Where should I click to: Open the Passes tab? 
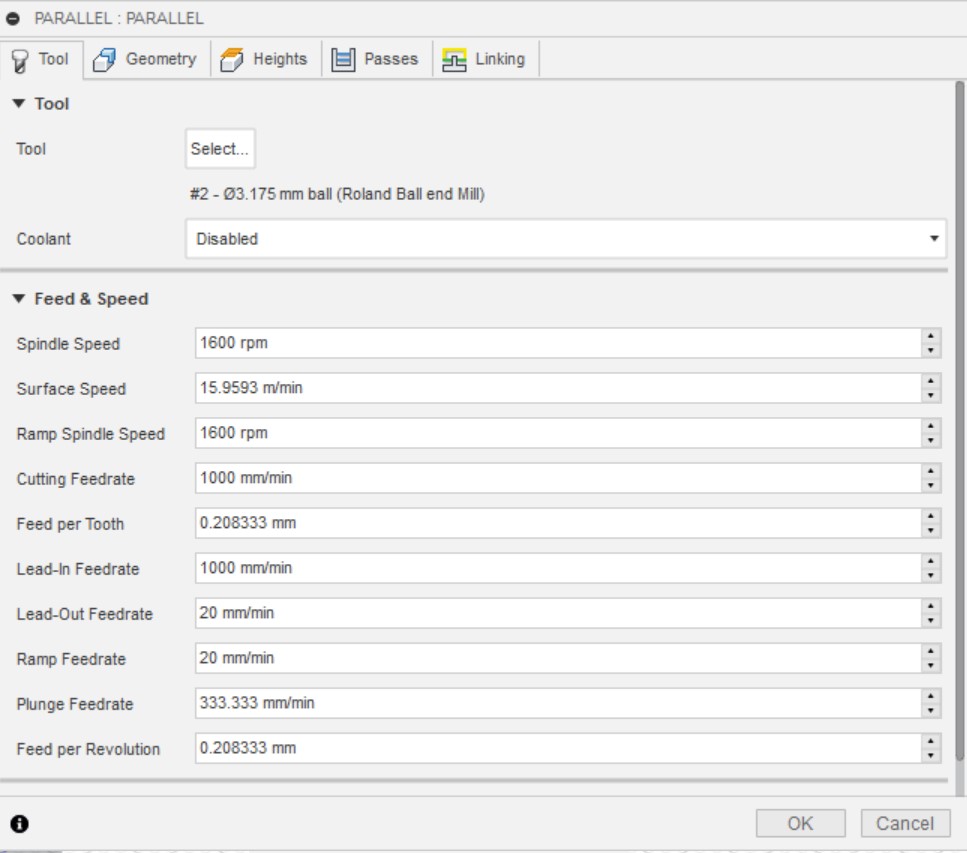[376, 59]
